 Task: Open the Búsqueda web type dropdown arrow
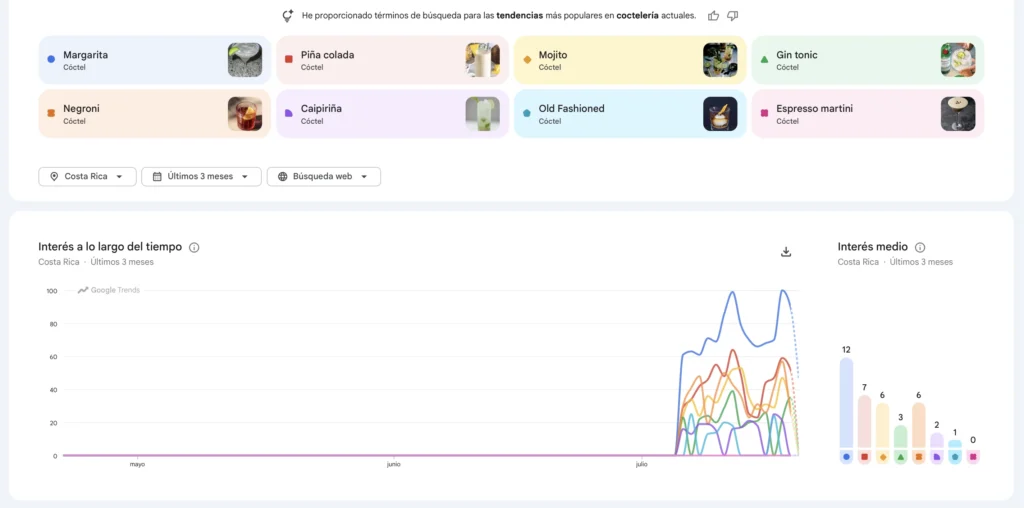364,177
